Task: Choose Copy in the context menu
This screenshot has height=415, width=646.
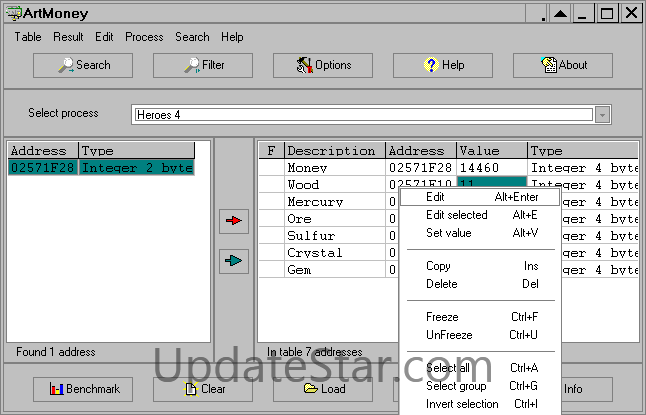Action: tap(480, 266)
